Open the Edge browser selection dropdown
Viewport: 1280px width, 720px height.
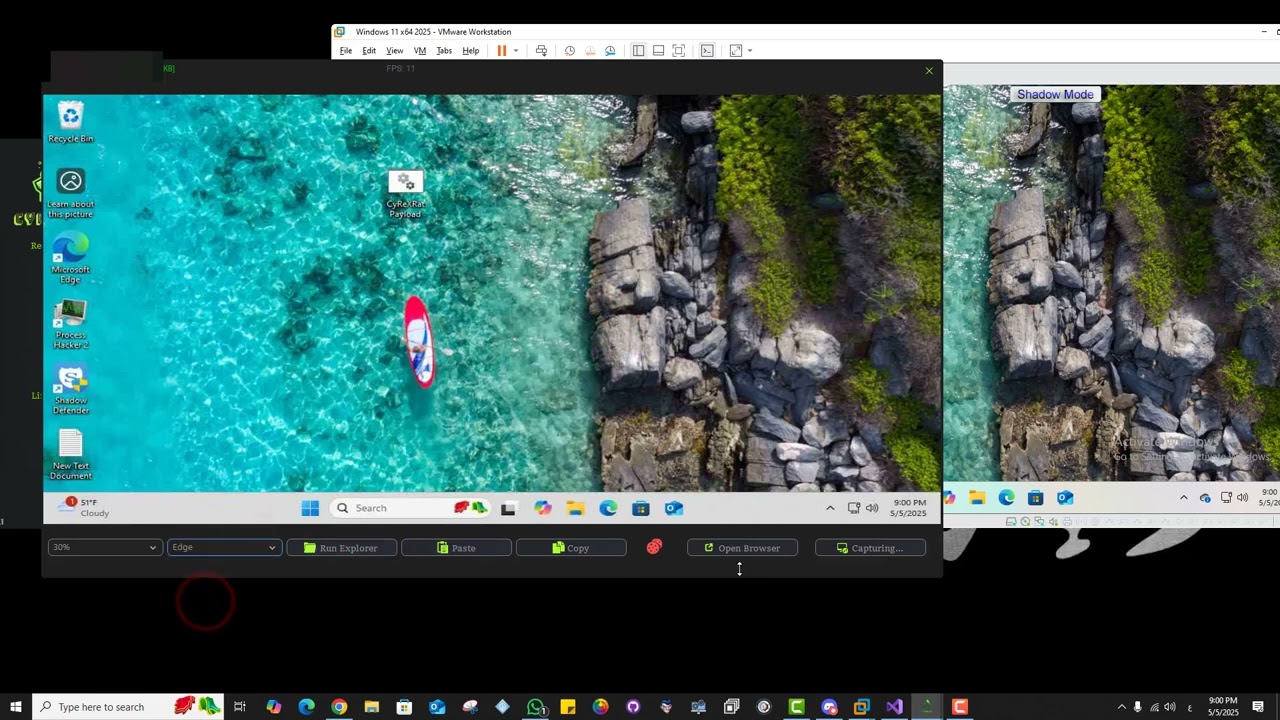click(223, 547)
